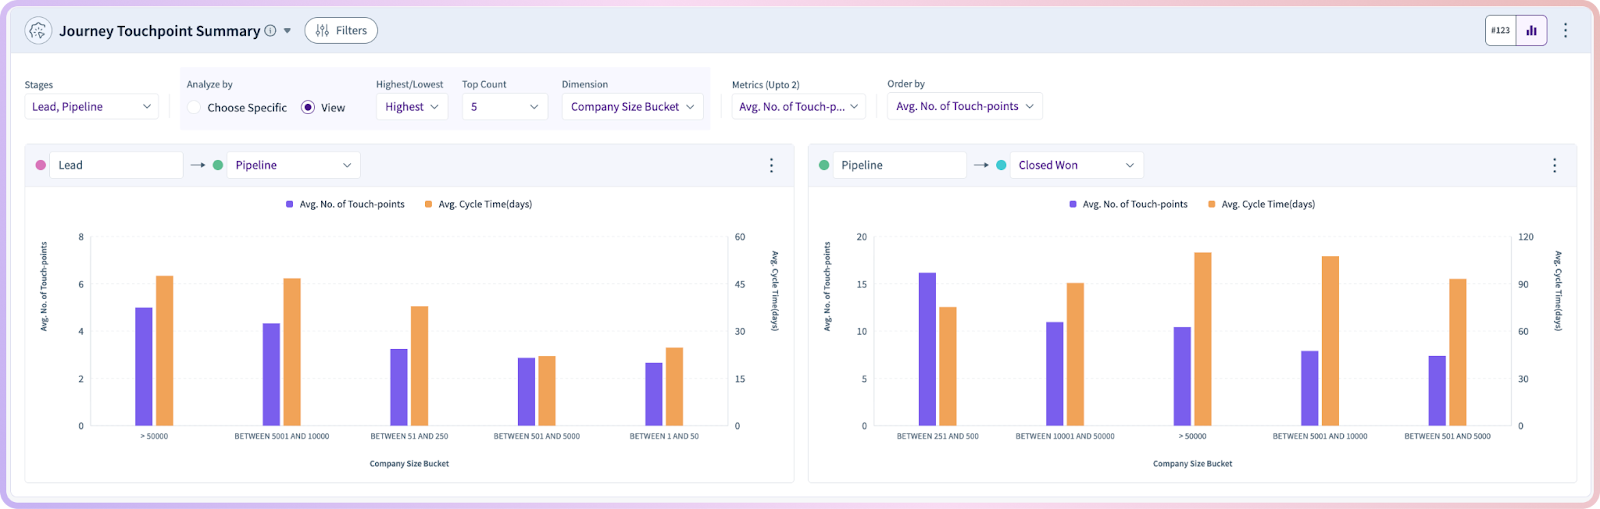Screen dimensions: 1600x509
Task: Toggle left chart Avg. Cycle Time(days) legend
Action: coord(478,204)
